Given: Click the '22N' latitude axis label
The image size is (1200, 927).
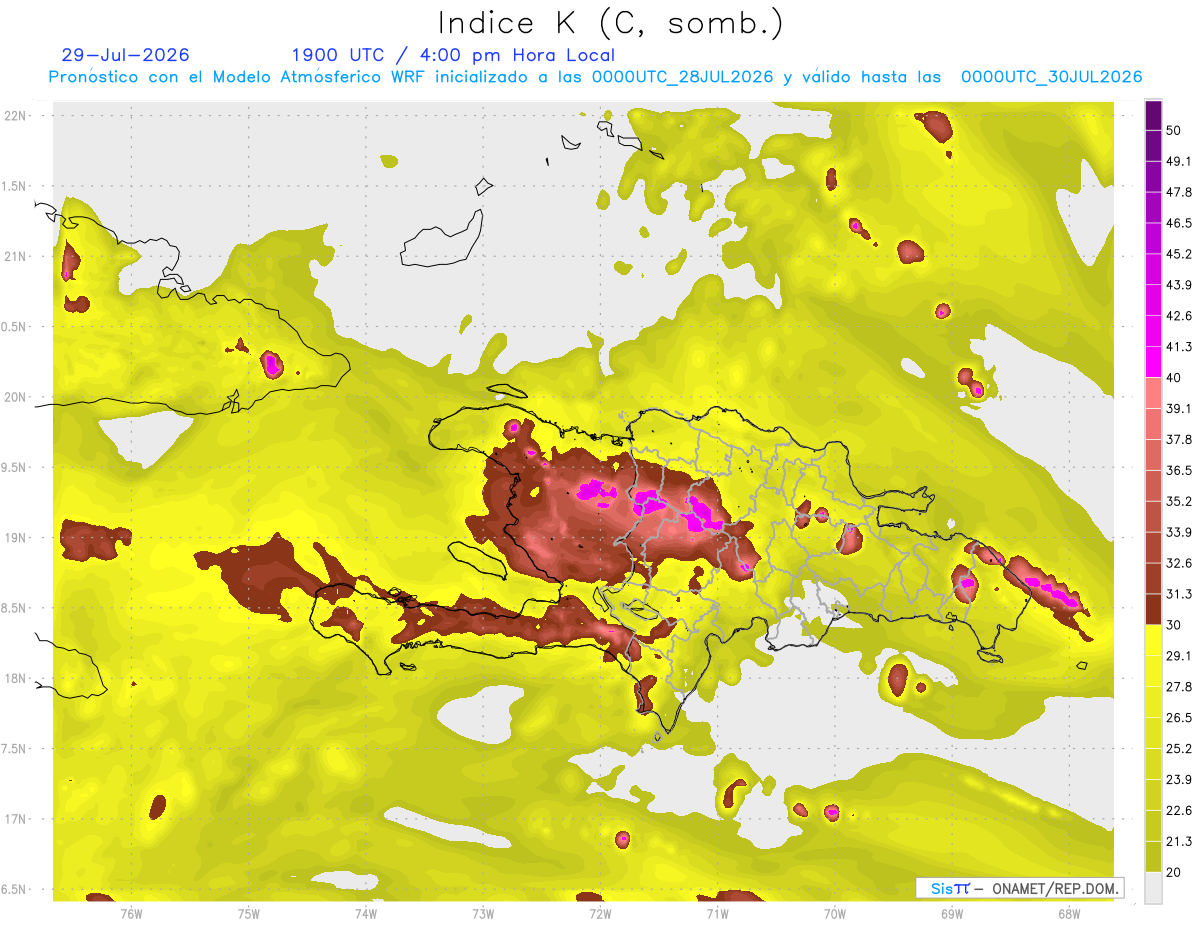Looking at the screenshot, I should [x=15, y=115].
